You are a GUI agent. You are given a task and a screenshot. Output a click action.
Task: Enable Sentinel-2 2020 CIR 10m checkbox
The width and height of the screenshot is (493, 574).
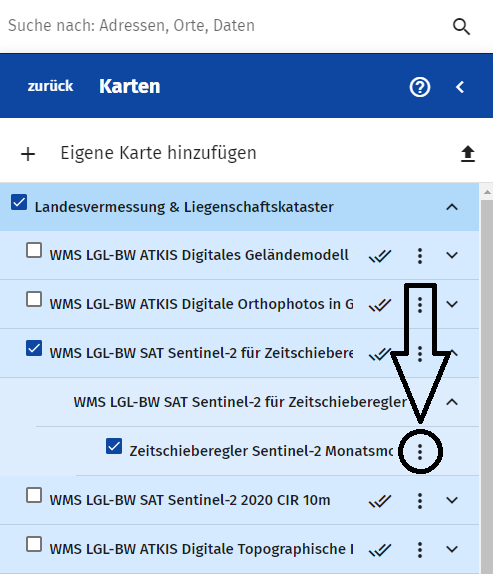(x=34, y=495)
